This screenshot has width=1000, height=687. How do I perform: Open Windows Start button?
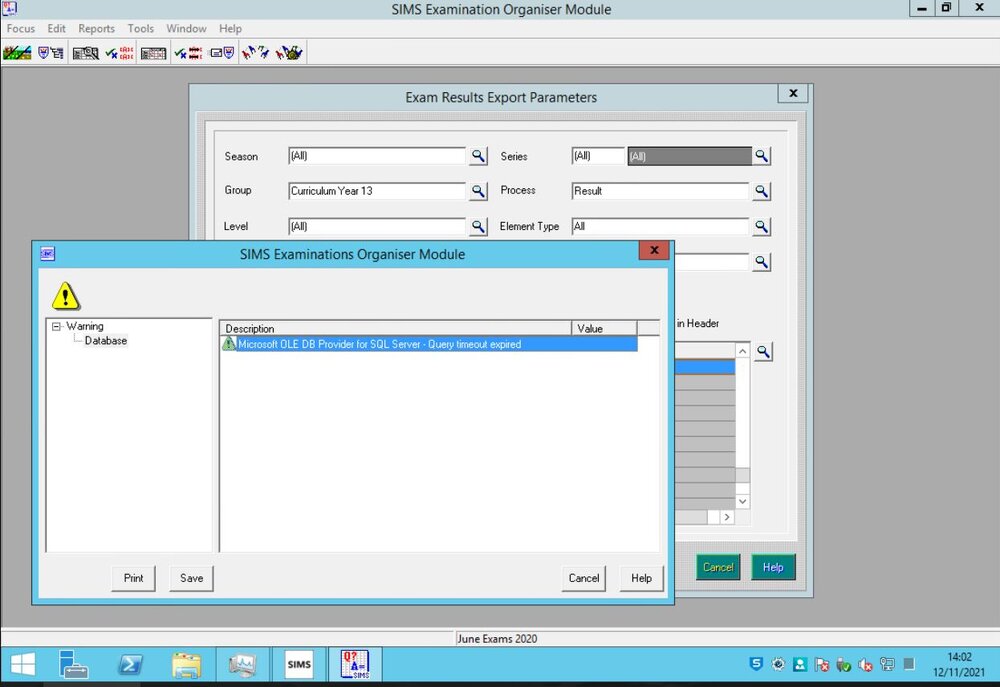point(23,665)
